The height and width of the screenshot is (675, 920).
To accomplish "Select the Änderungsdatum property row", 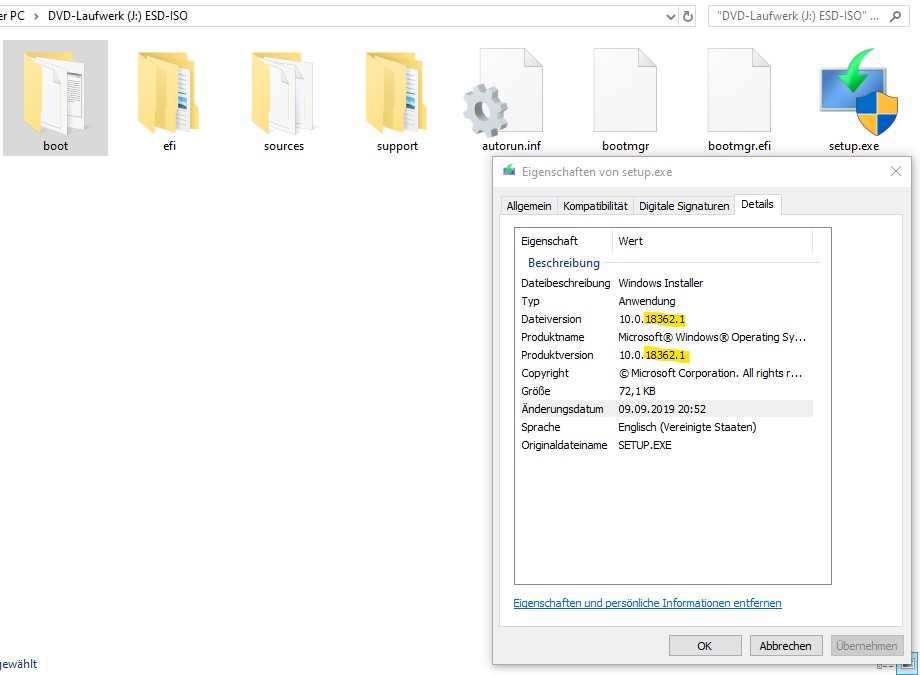I will 666,409.
